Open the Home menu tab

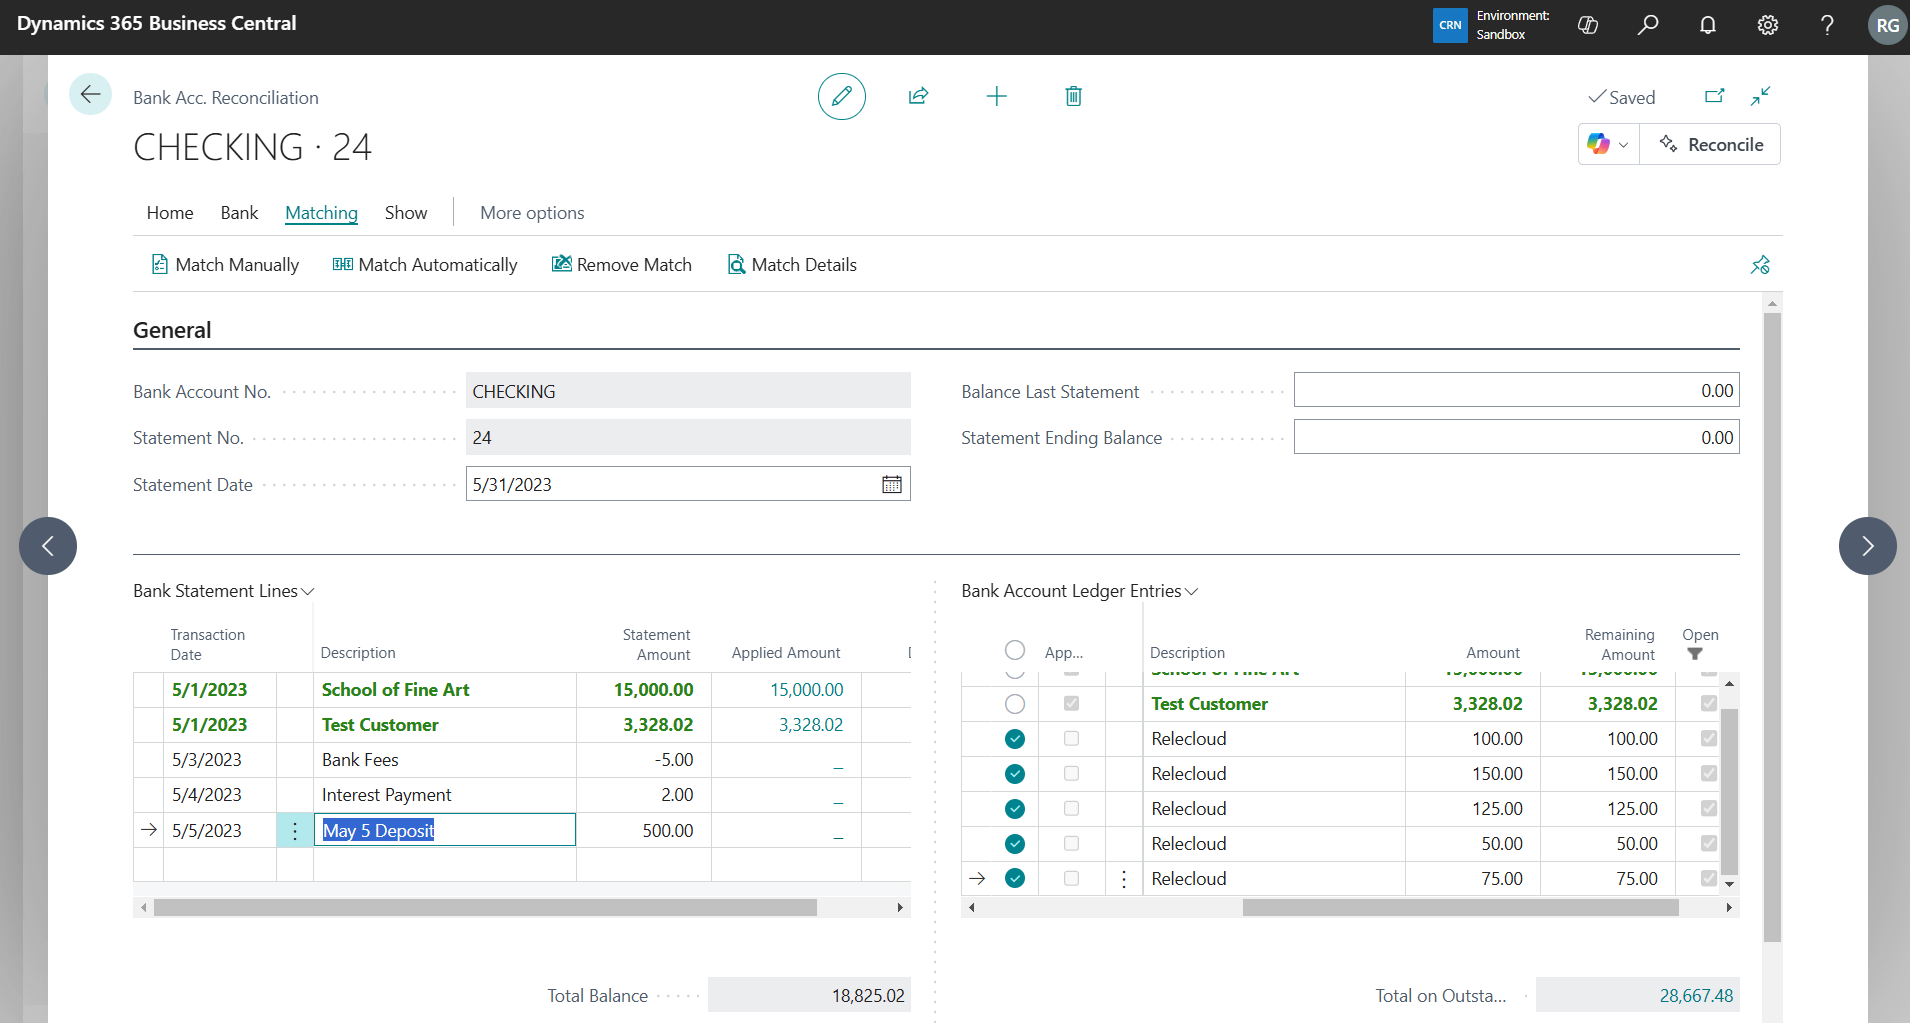click(x=170, y=213)
